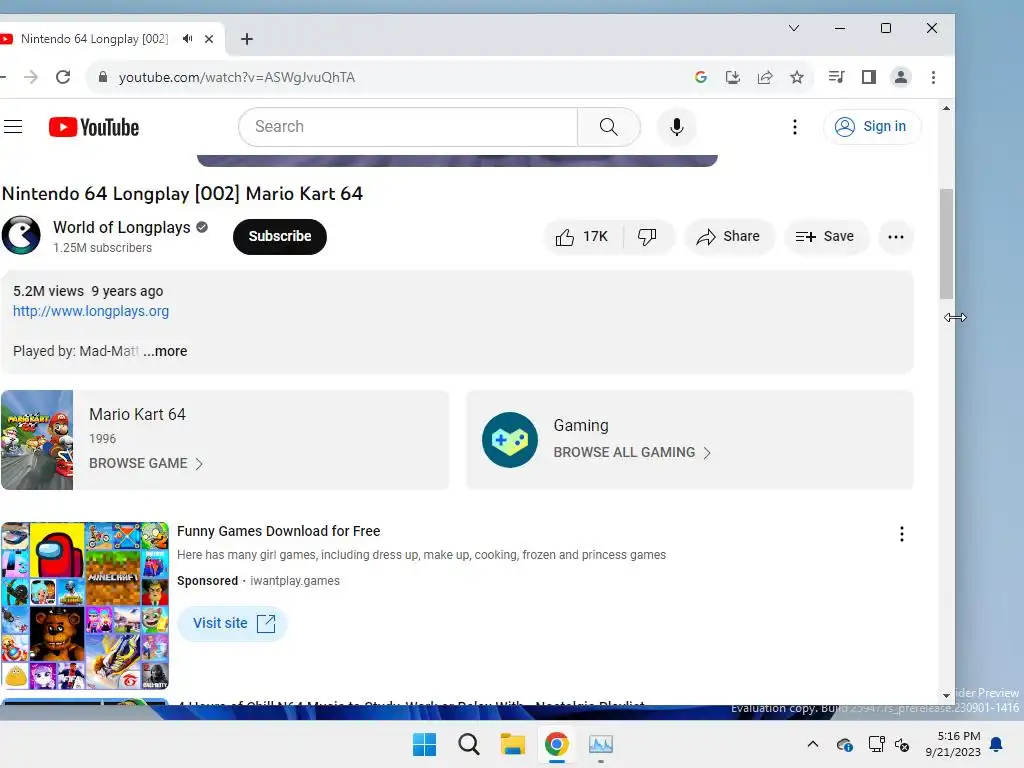Open YouTube settings three-dot menu
The image size is (1024, 768).
tap(795, 127)
